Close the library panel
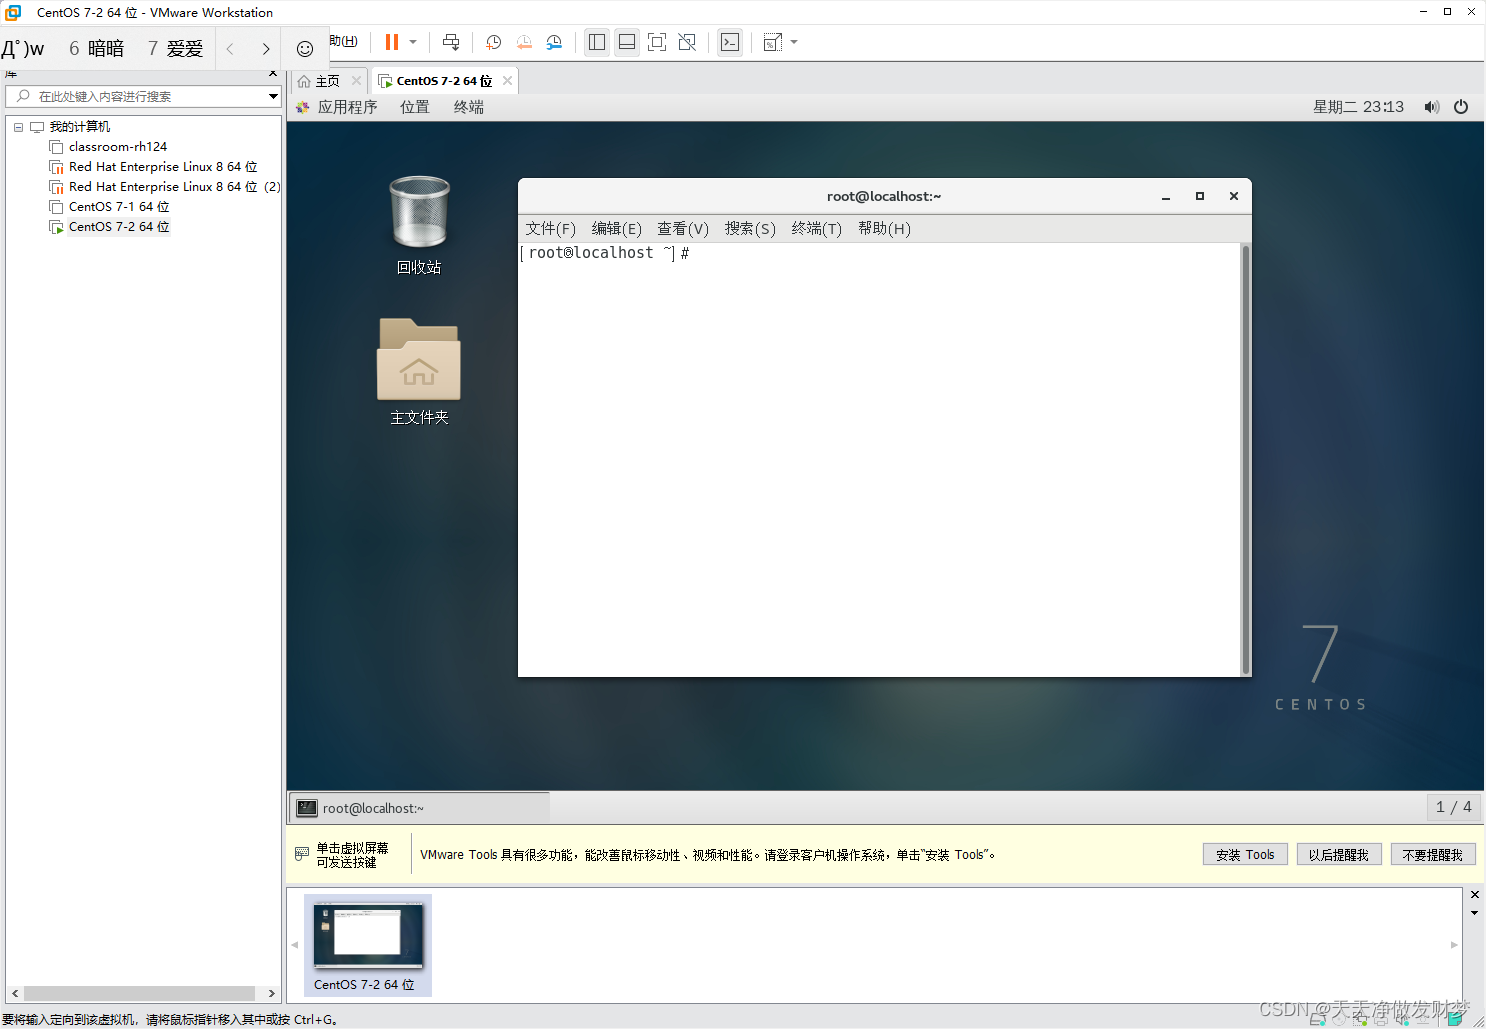This screenshot has width=1486, height=1029. click(x=273, y=74)
